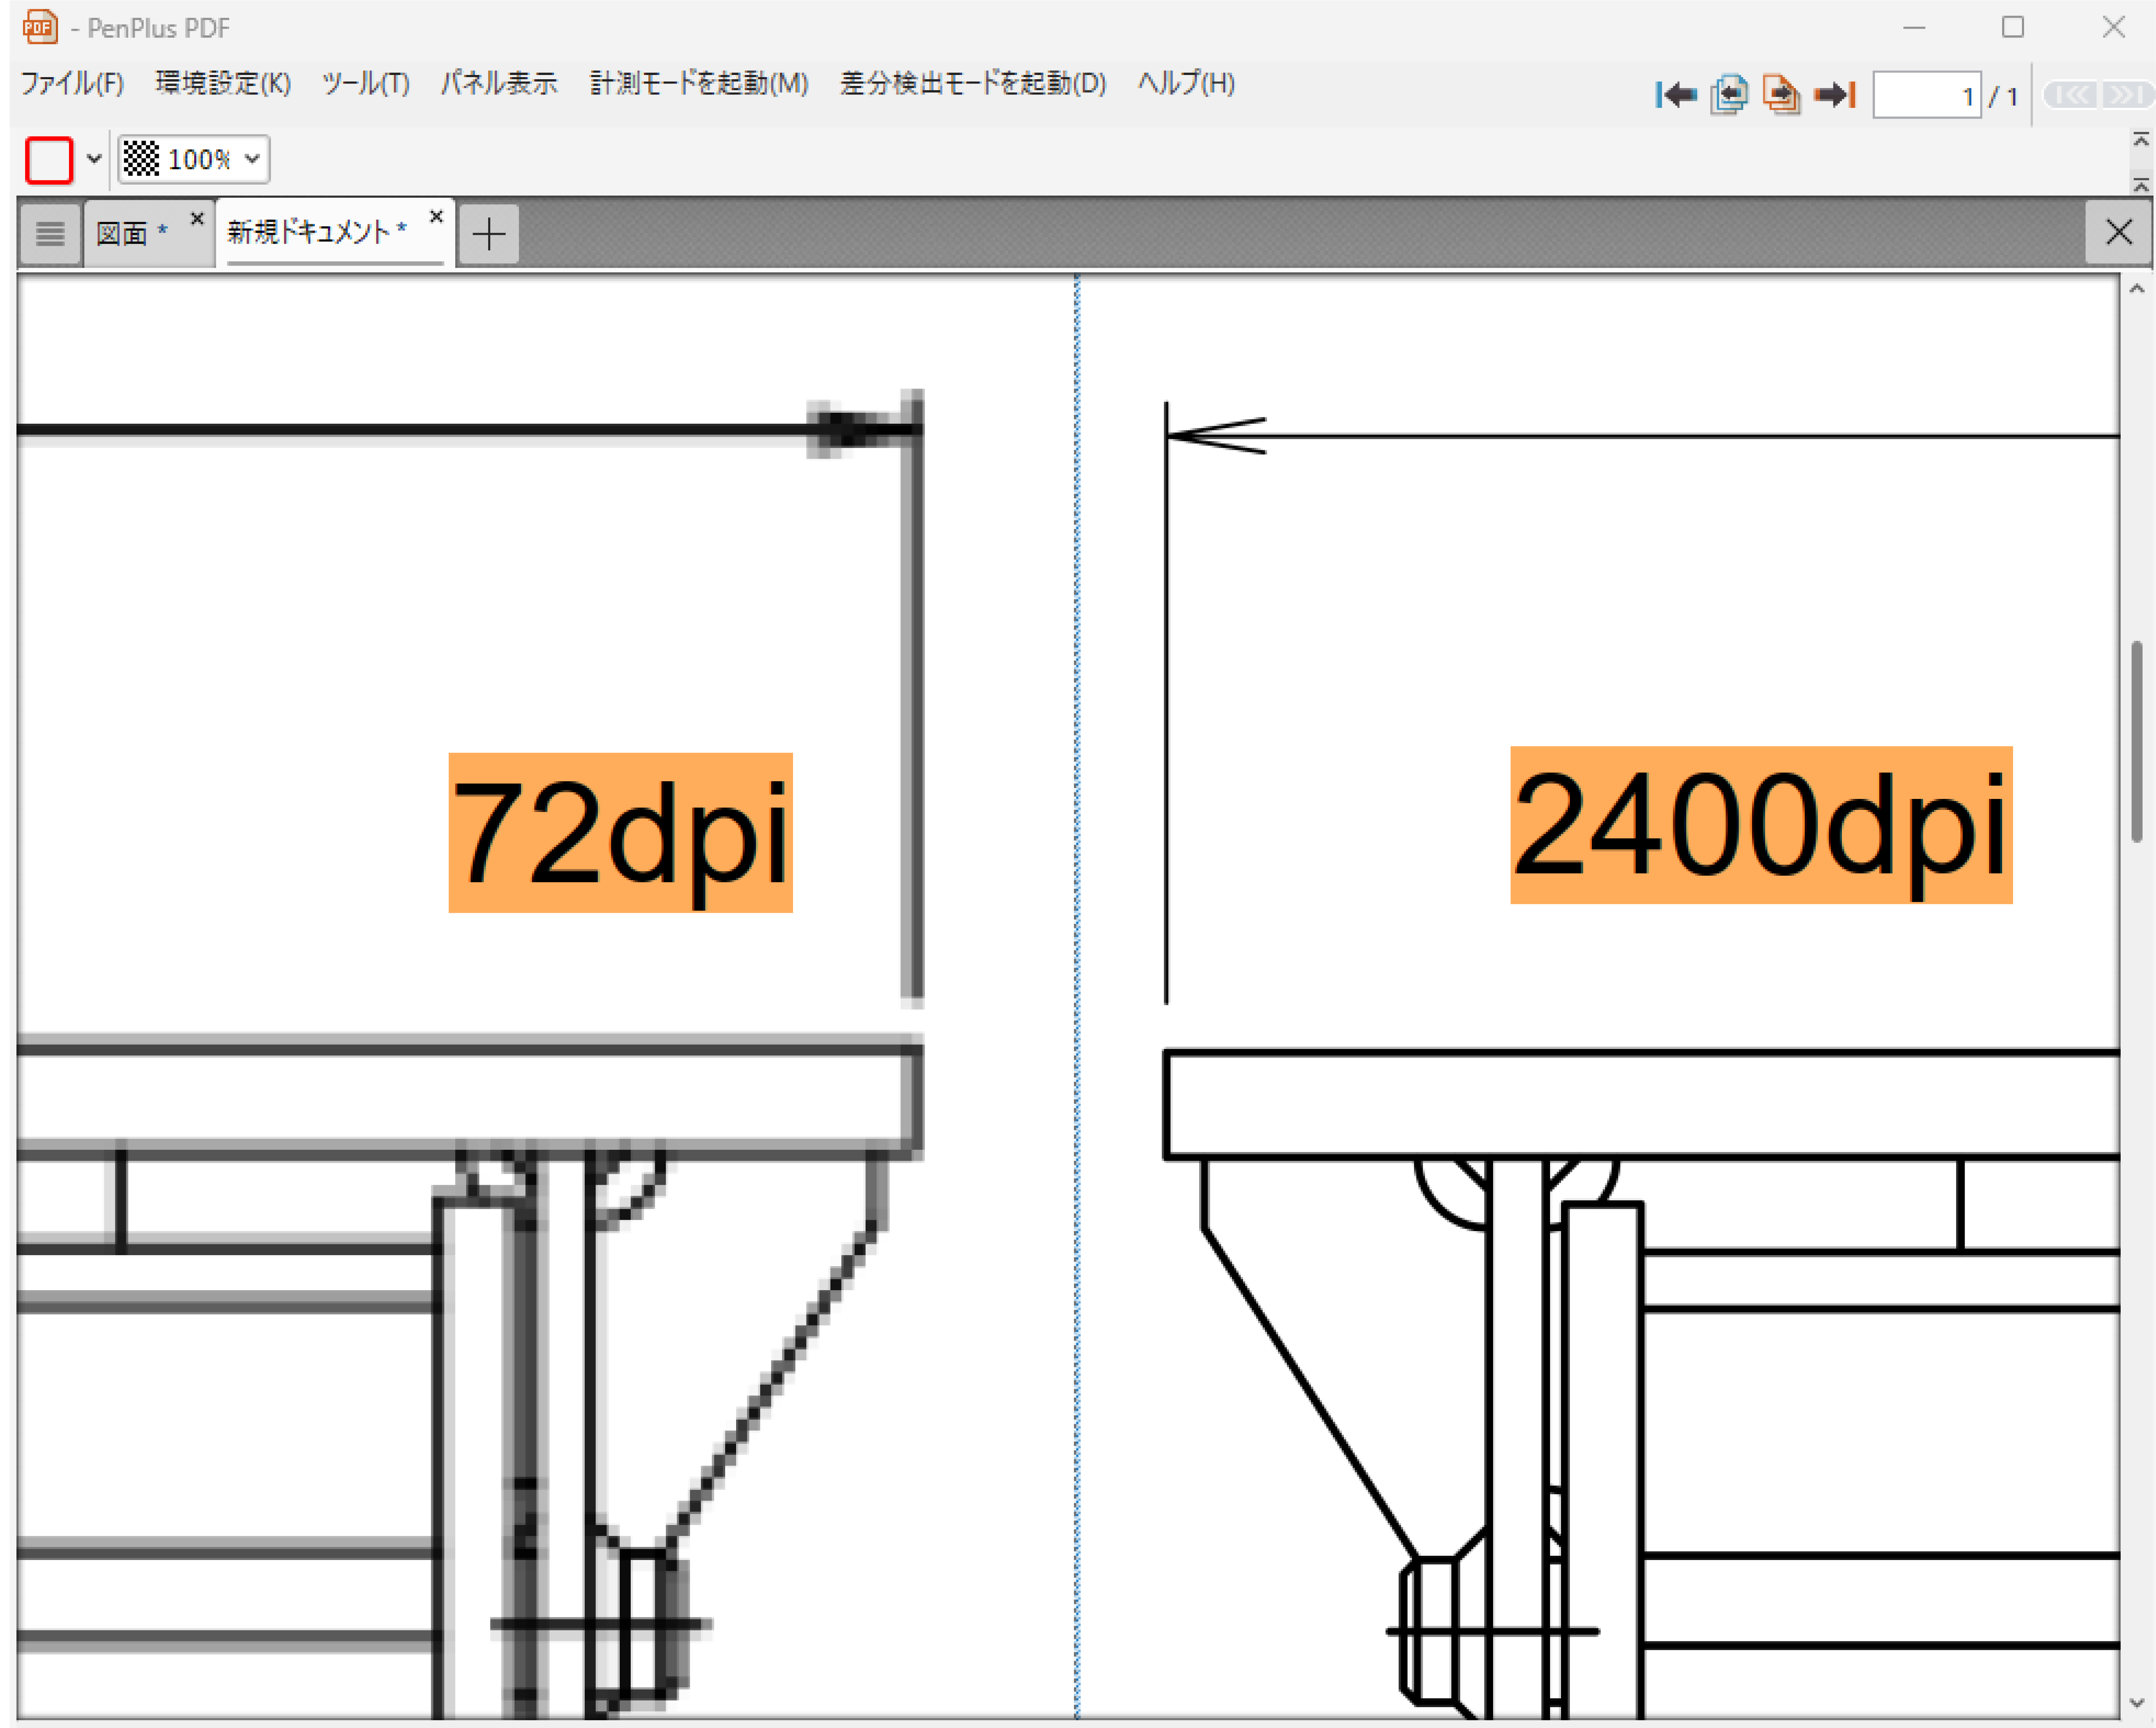This screenshot has height=1728, width=2156.
Task: Click the scrollbar down arrow
Action: [x=2137, y=1703]
